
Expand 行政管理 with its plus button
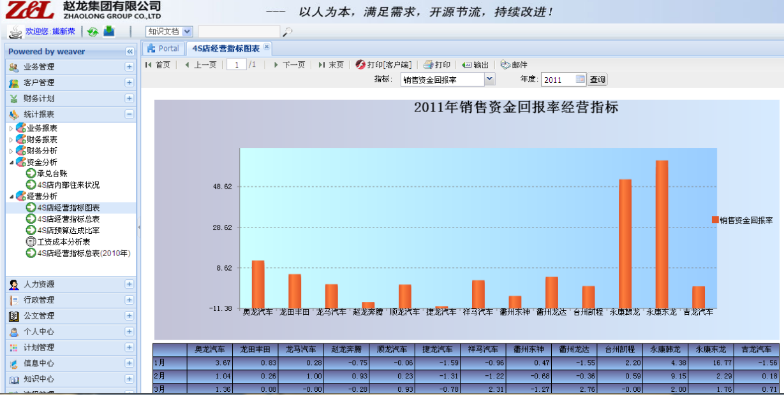(x=129, y=300)
